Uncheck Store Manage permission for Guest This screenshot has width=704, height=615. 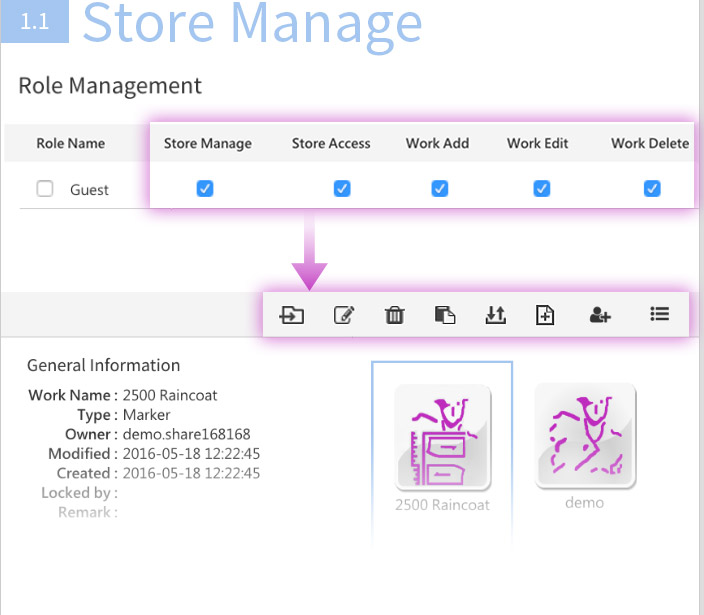tap(205, 188)
